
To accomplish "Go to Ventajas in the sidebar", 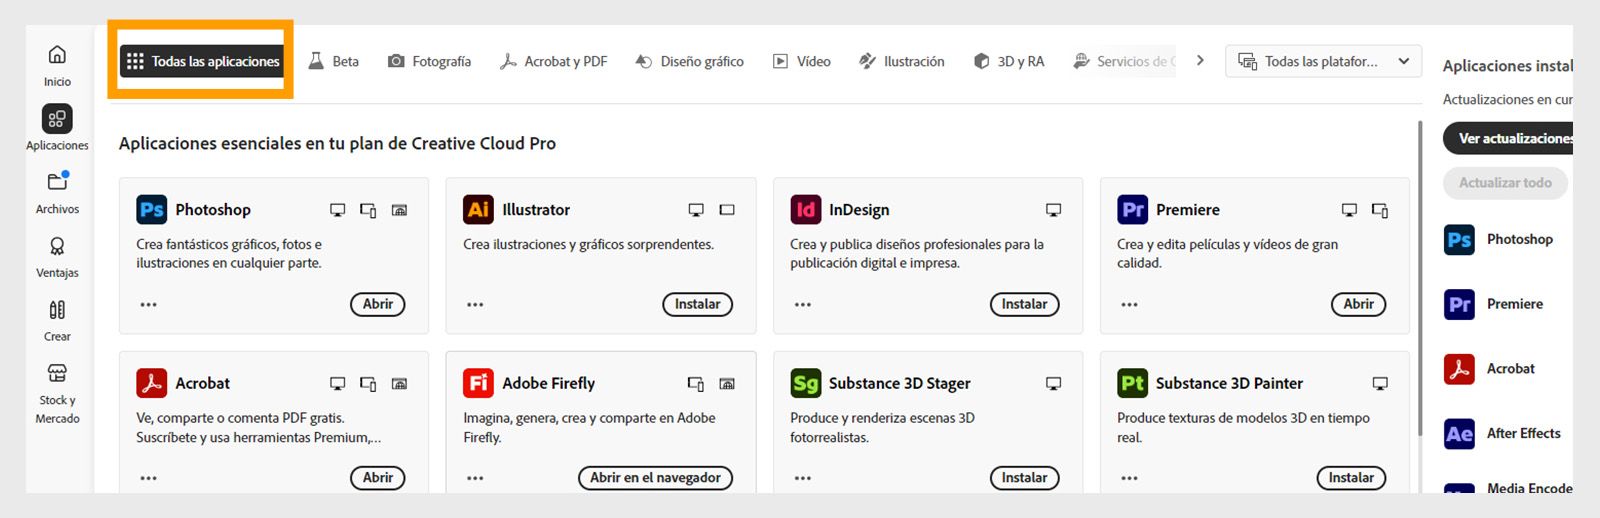I will click(x=57, y=256).
